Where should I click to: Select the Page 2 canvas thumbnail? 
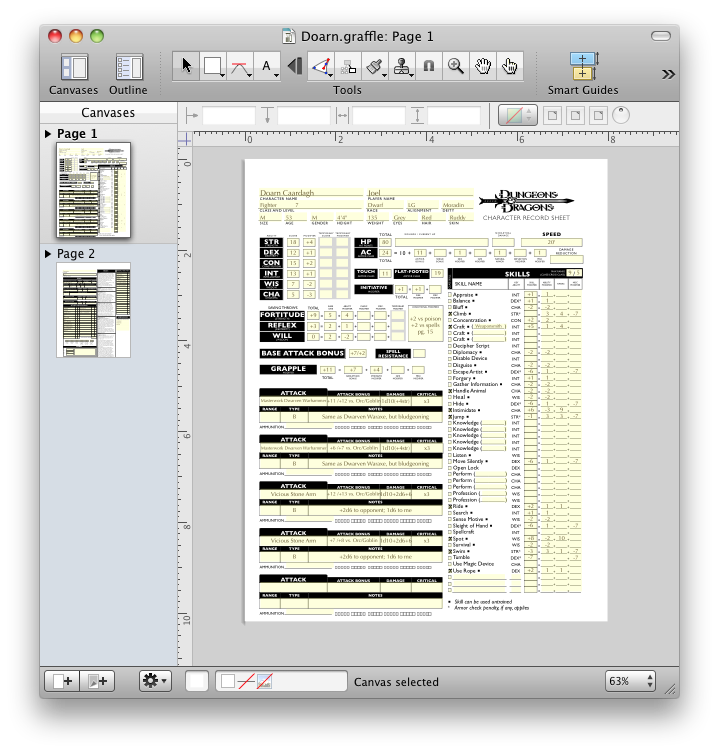[x=93, y=310]
